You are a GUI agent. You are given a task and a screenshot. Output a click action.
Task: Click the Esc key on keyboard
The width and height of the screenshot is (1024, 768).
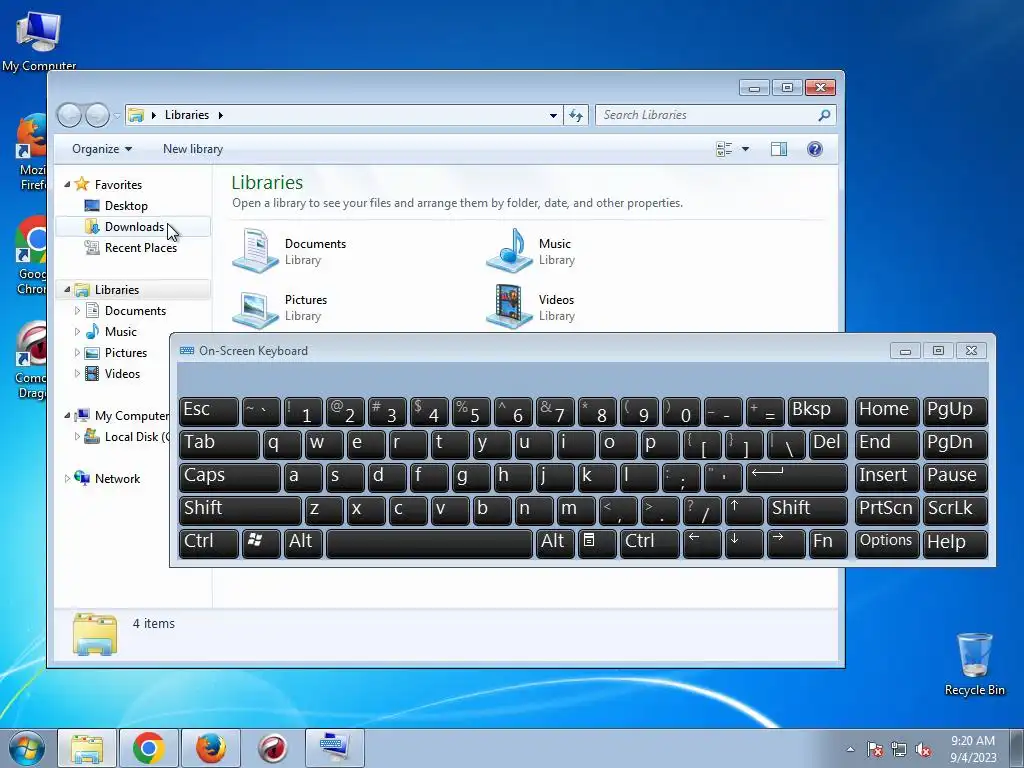(x=209, y=411)
